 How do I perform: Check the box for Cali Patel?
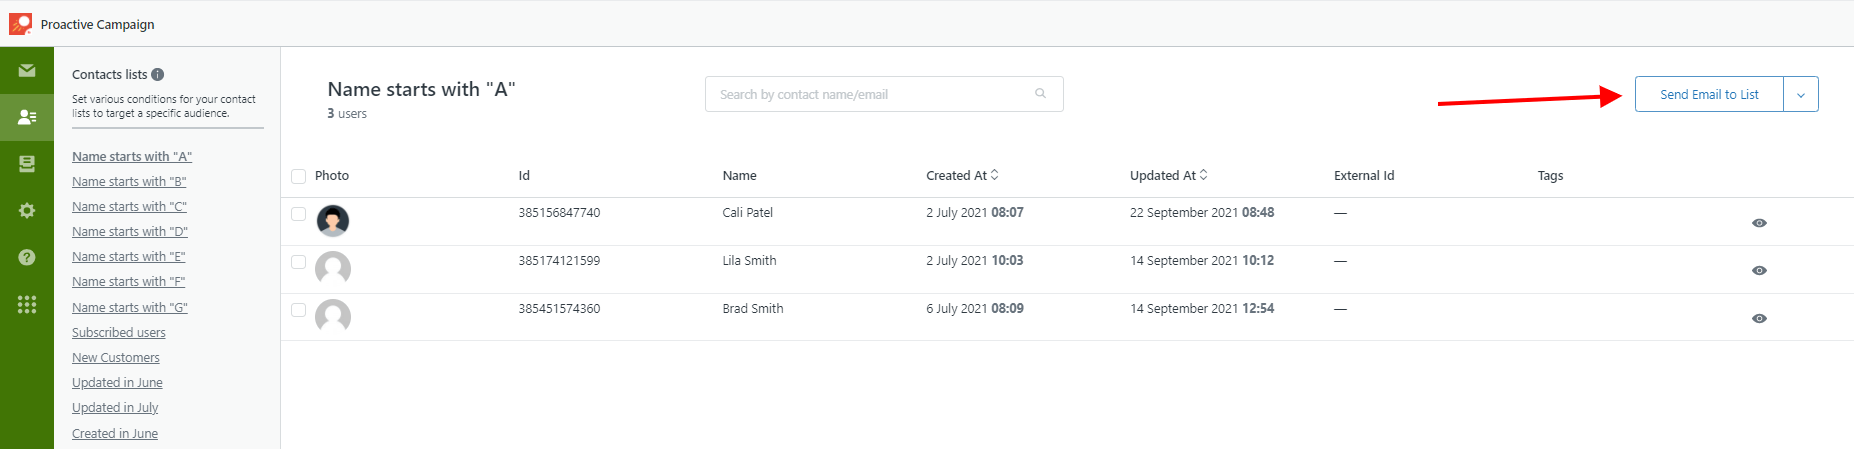pyautogui.click(x=298, y=214)
